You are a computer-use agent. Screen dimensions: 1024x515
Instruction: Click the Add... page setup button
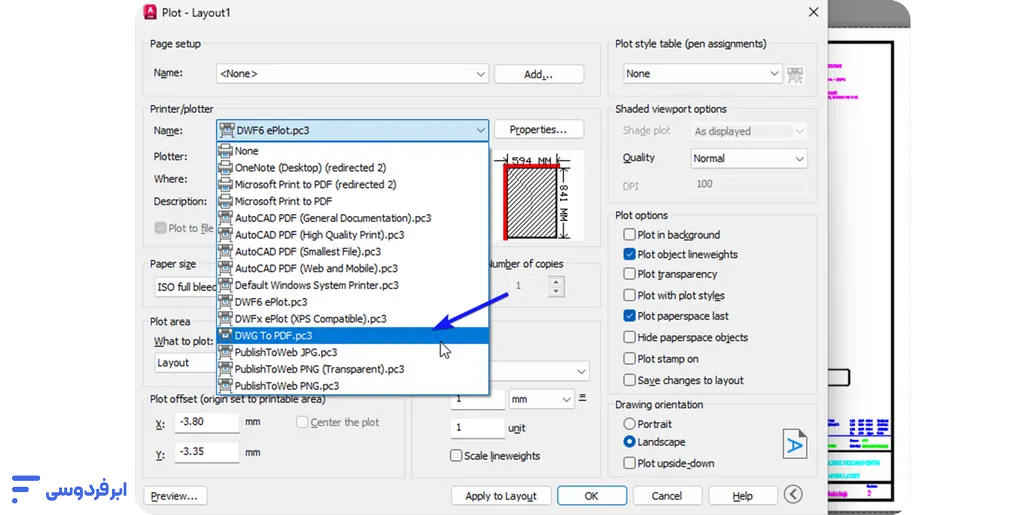click(539, 74)
